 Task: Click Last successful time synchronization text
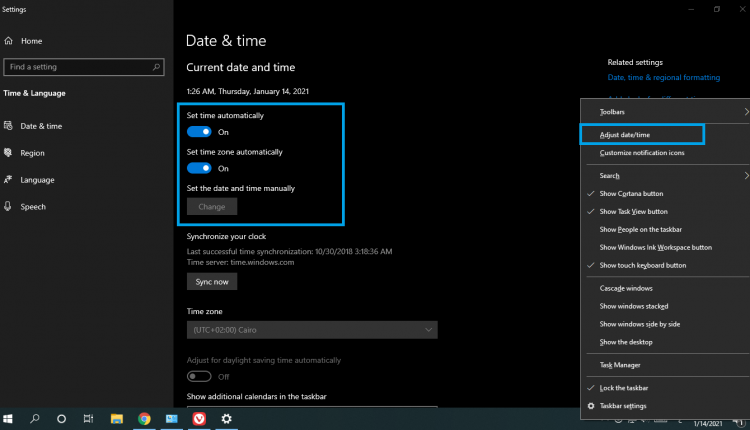[x=289, y=252]
